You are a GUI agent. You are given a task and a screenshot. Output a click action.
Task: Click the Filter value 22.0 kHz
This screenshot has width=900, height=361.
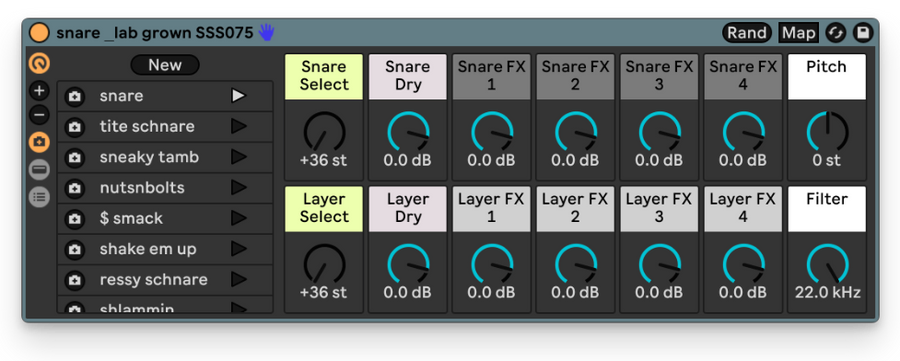(x=827, y=293)
